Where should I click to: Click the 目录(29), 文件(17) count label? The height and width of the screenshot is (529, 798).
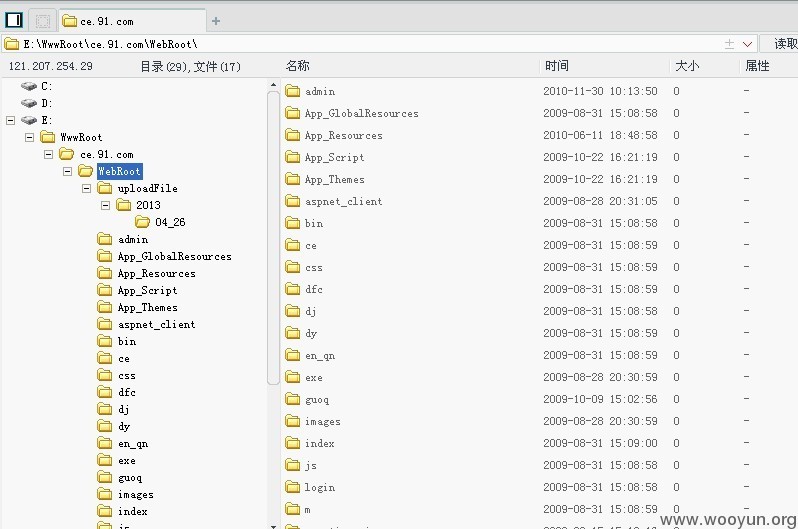click(x=190, y=66)
